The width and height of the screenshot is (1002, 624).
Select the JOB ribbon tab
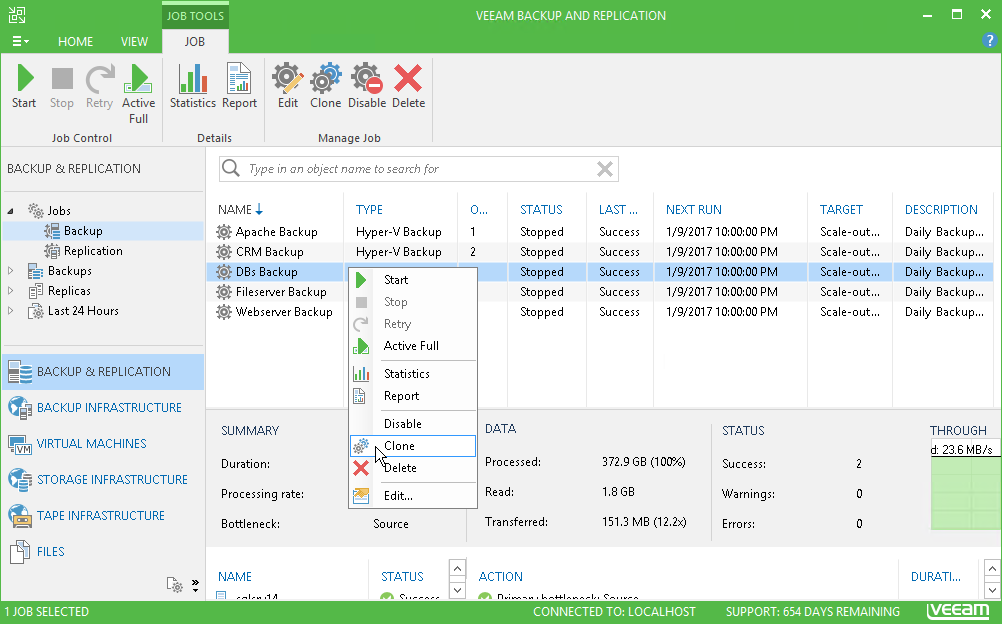[x=195, y=42]
